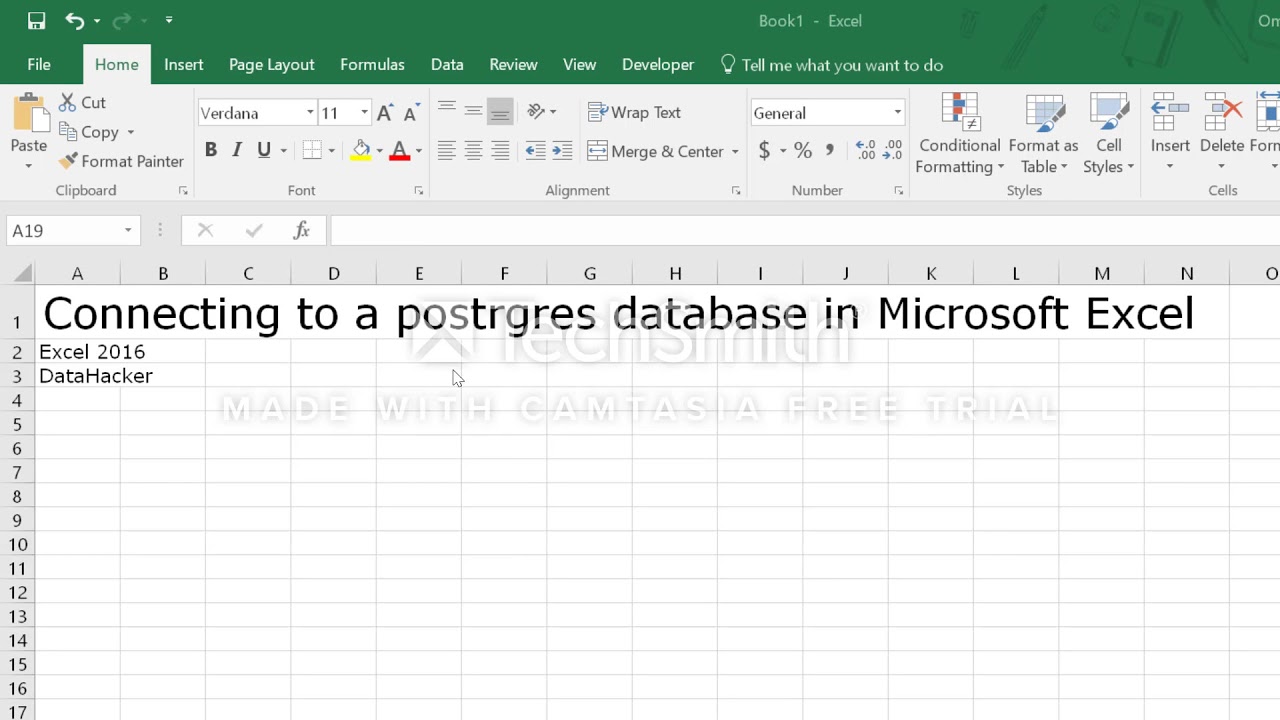Viewport: 1280px width, 720px height.
Task: Open Number format dialog launcher
Action: pyautogui.click(x=898, y=190)
